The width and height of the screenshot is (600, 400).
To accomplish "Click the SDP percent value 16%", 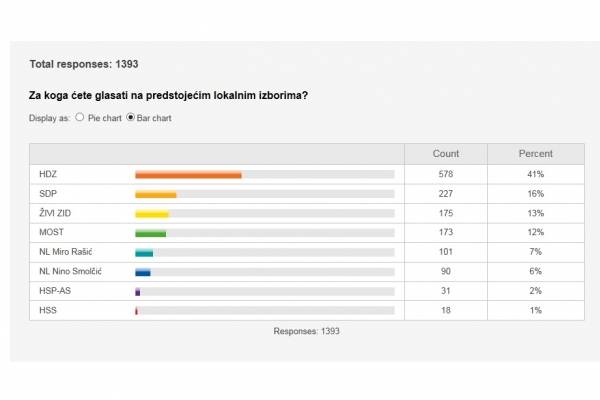I will pyautogui.click(x=535, y=194).
